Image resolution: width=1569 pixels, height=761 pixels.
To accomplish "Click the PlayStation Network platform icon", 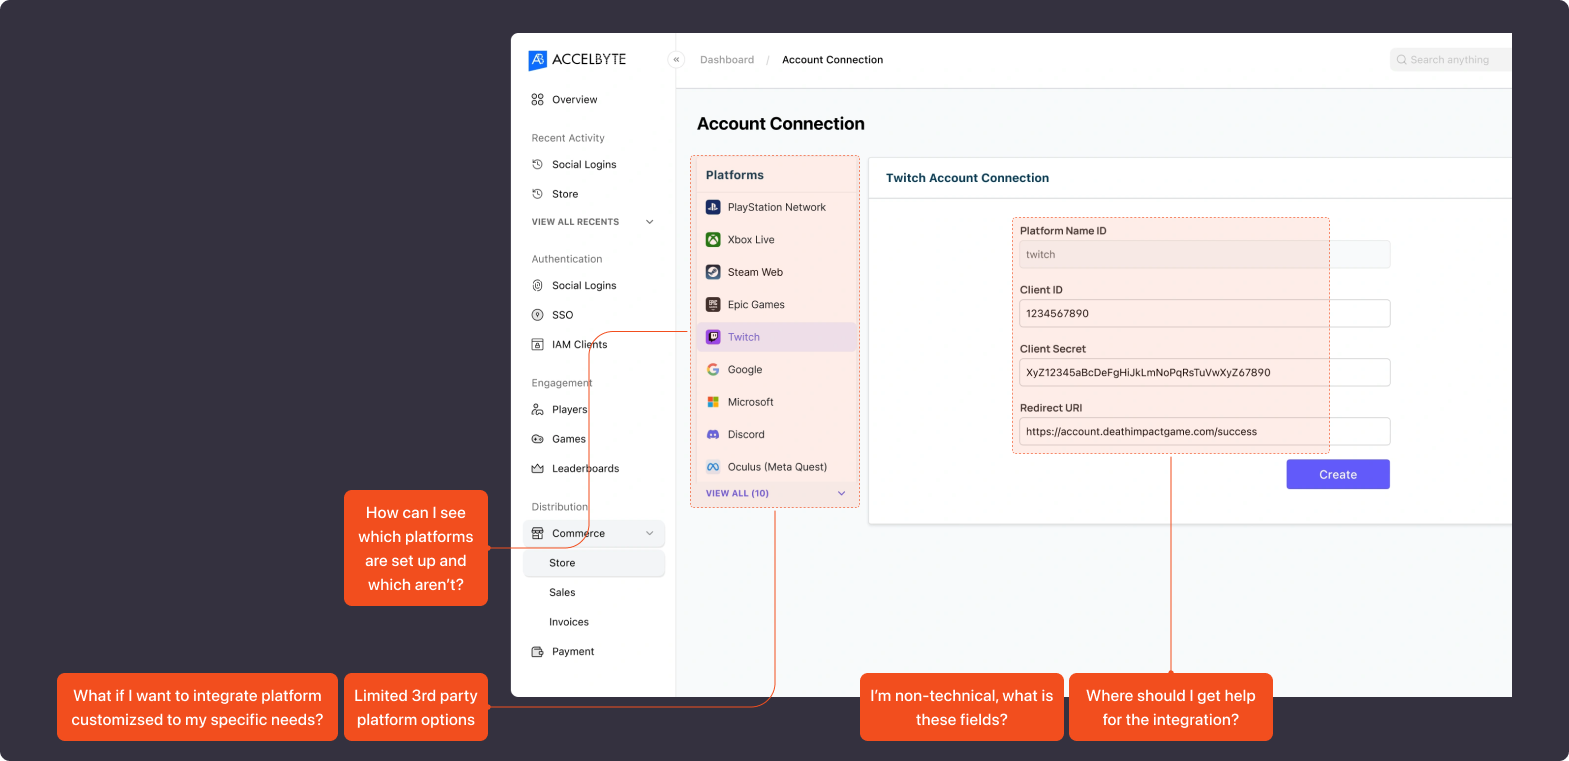I will (x=713, y=207).
